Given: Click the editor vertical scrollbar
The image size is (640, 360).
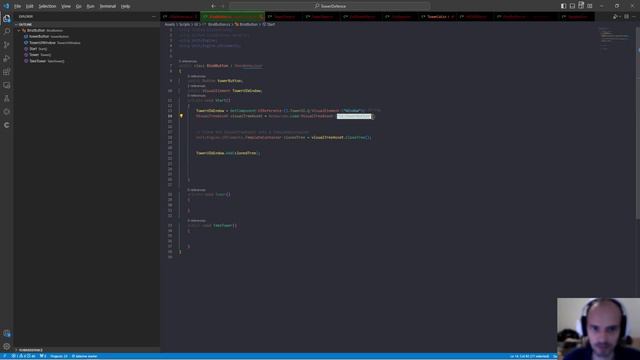Looking at the screenshot, I should point(637,122).
